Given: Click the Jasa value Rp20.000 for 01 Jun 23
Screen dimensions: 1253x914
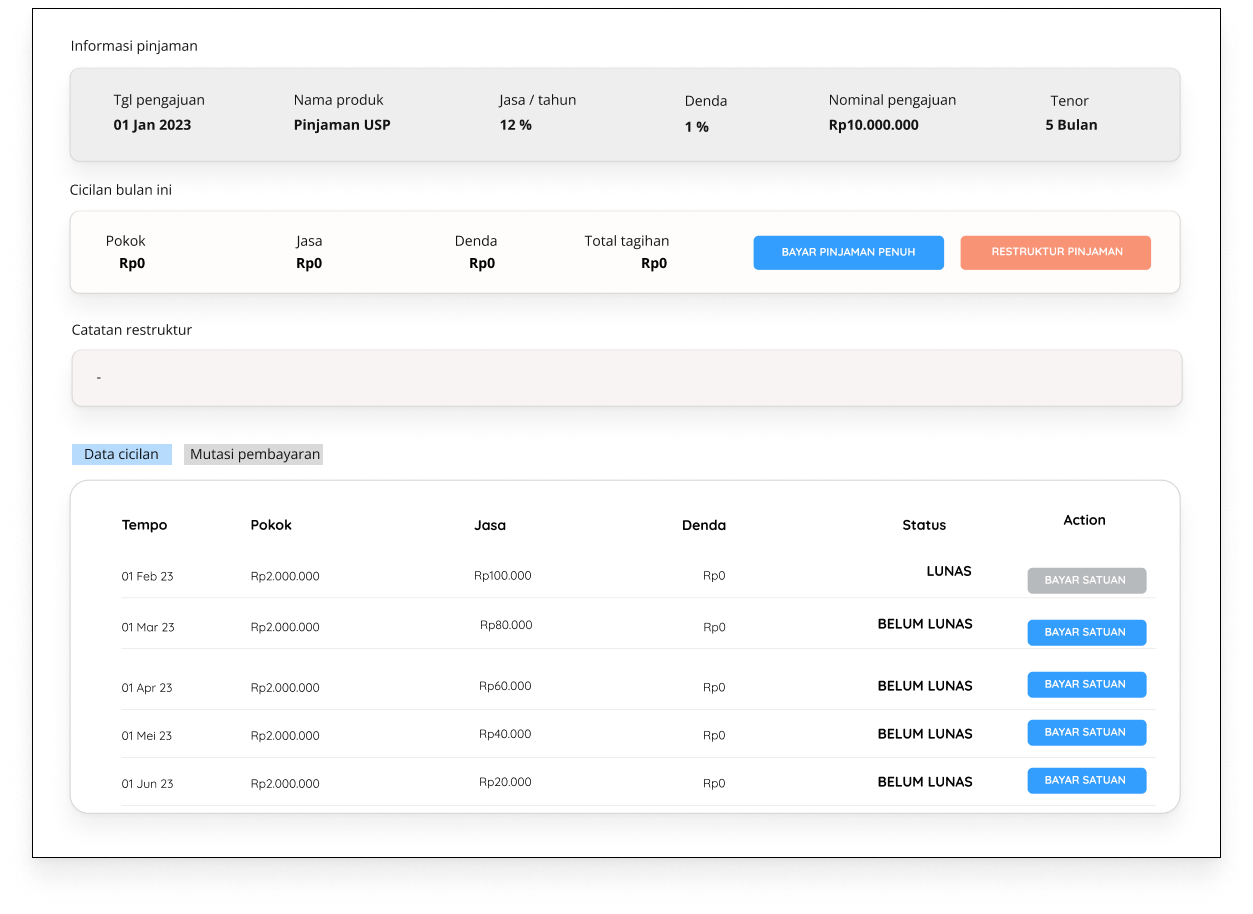Looking at the screenshot, I should (504, 782).
